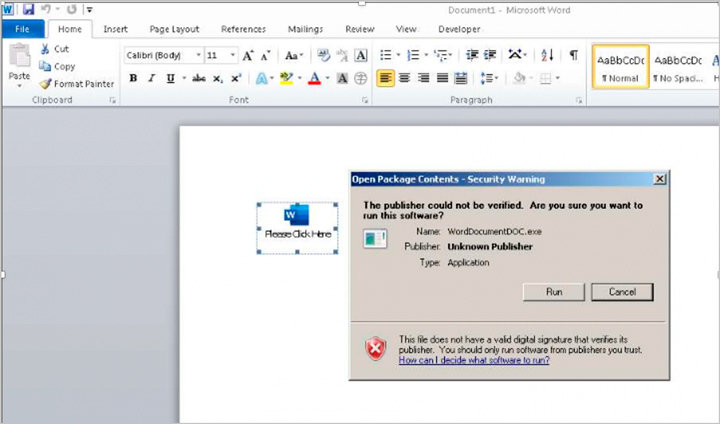Center the paragraph text
The height and width of the screenshot is (424, 720).
point(405,79)
